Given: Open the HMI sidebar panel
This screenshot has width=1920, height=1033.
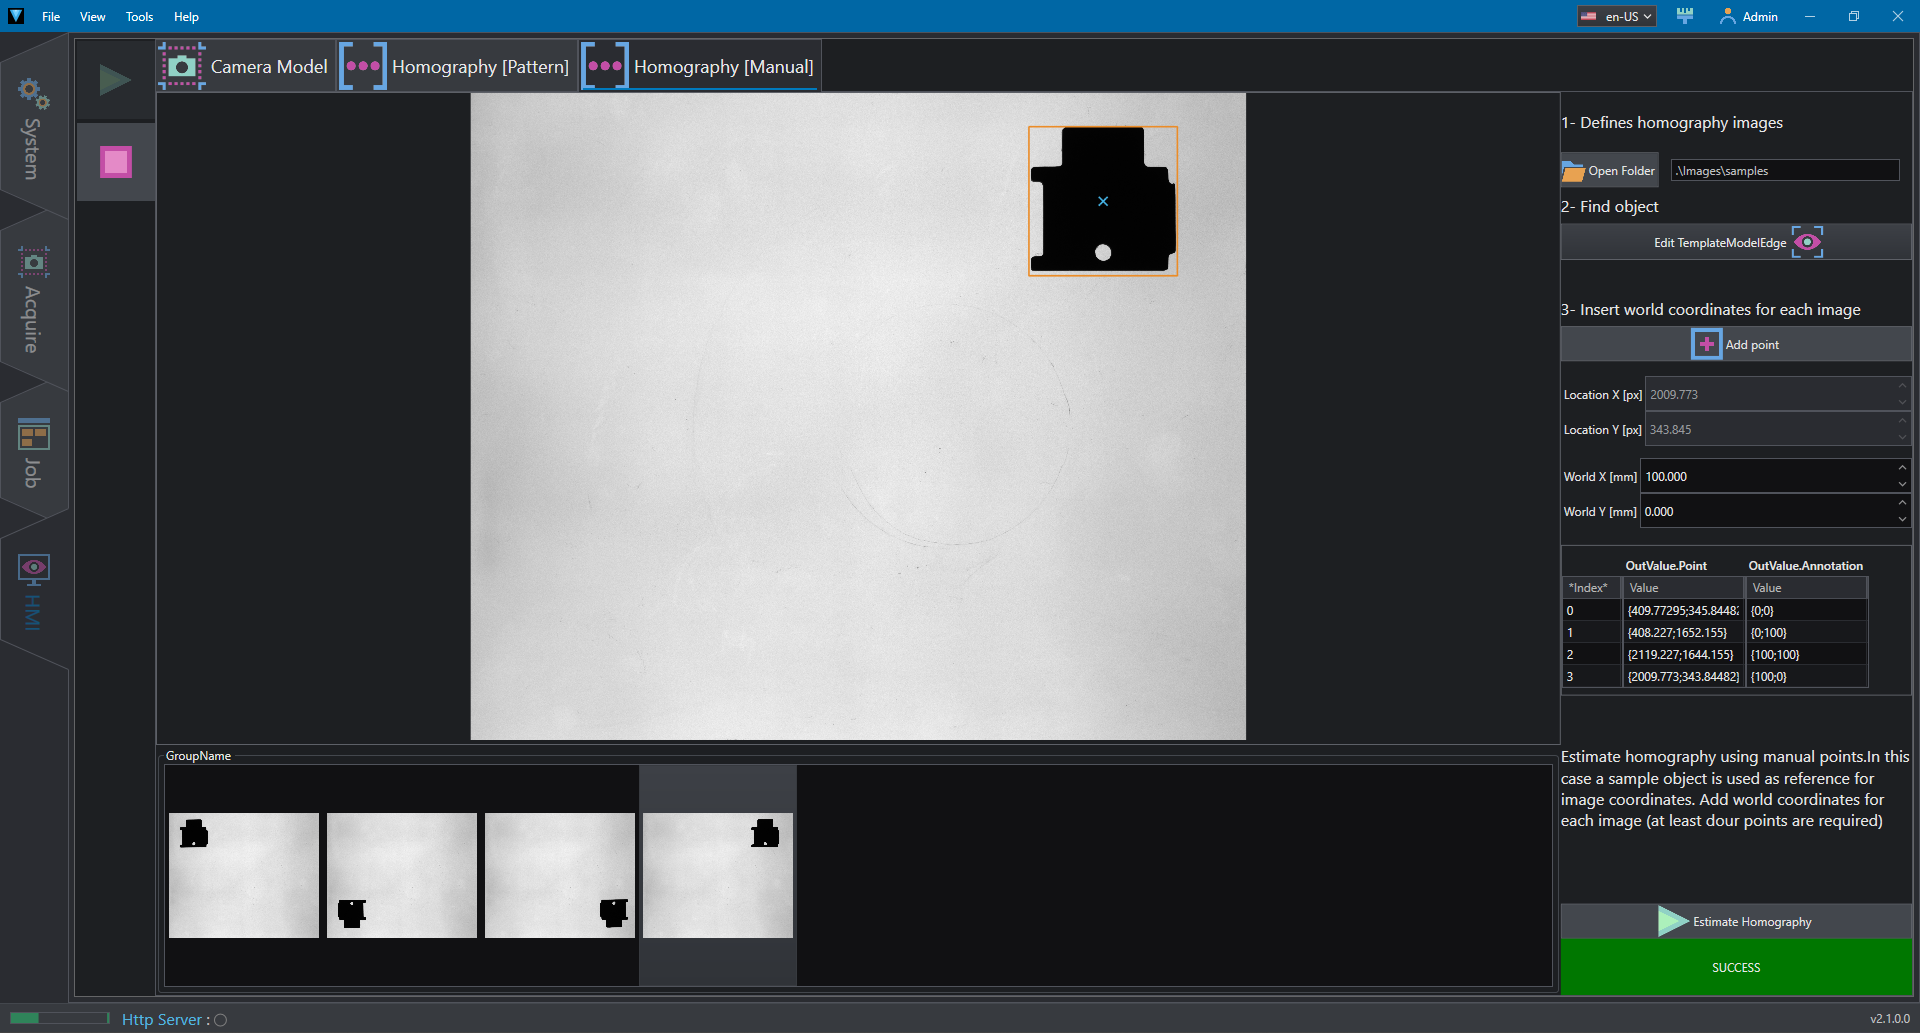Looking at the screenshot, I should pyautogui.click(x=32, y=592).
